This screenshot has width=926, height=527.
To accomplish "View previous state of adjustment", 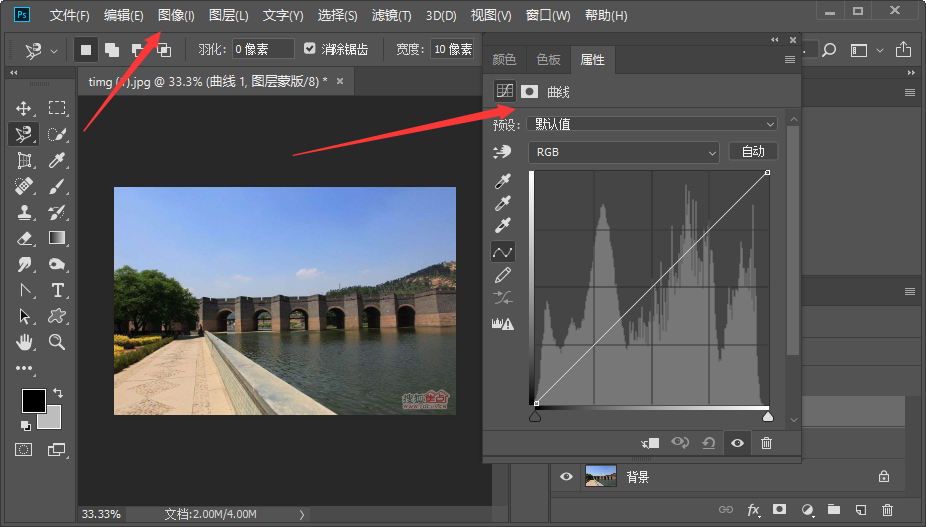I will click(x=680, y=443).
